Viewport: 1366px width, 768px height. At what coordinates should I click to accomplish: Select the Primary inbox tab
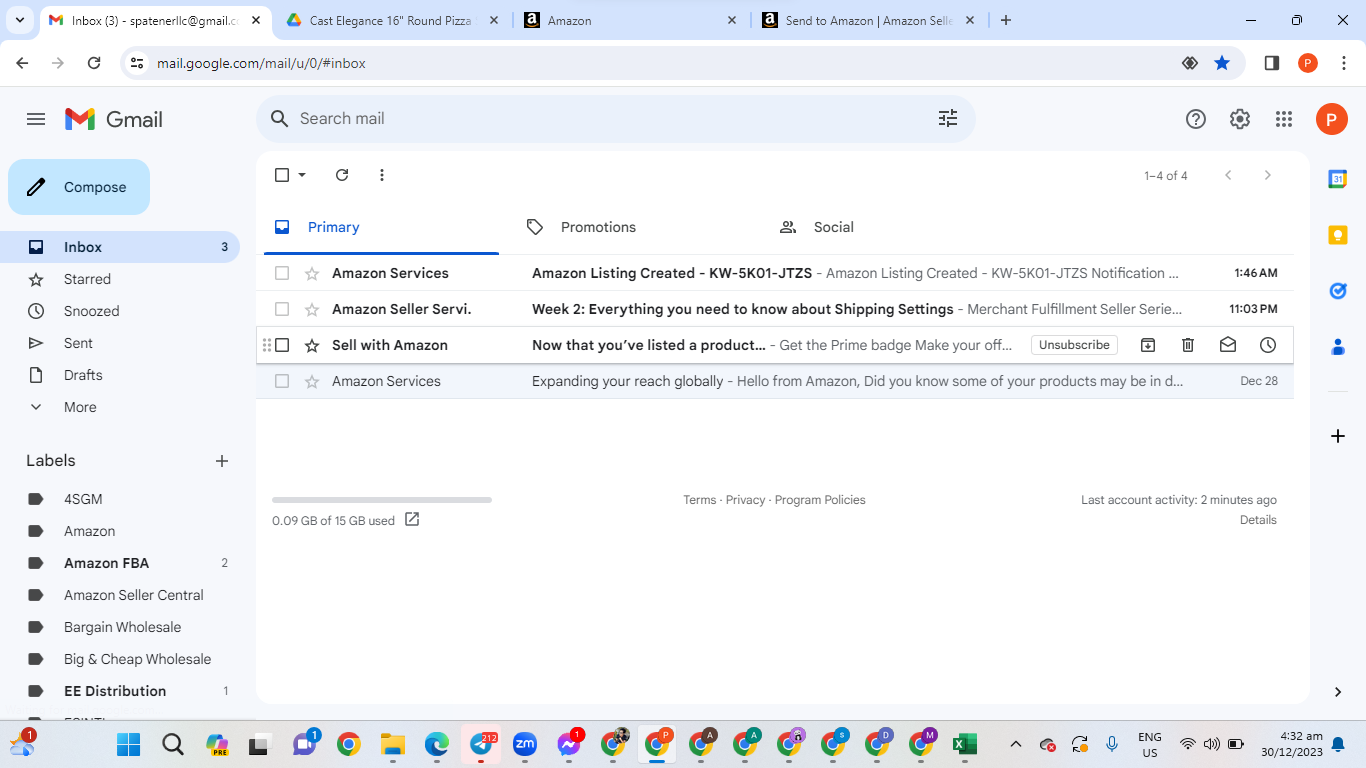coord(381,227)
